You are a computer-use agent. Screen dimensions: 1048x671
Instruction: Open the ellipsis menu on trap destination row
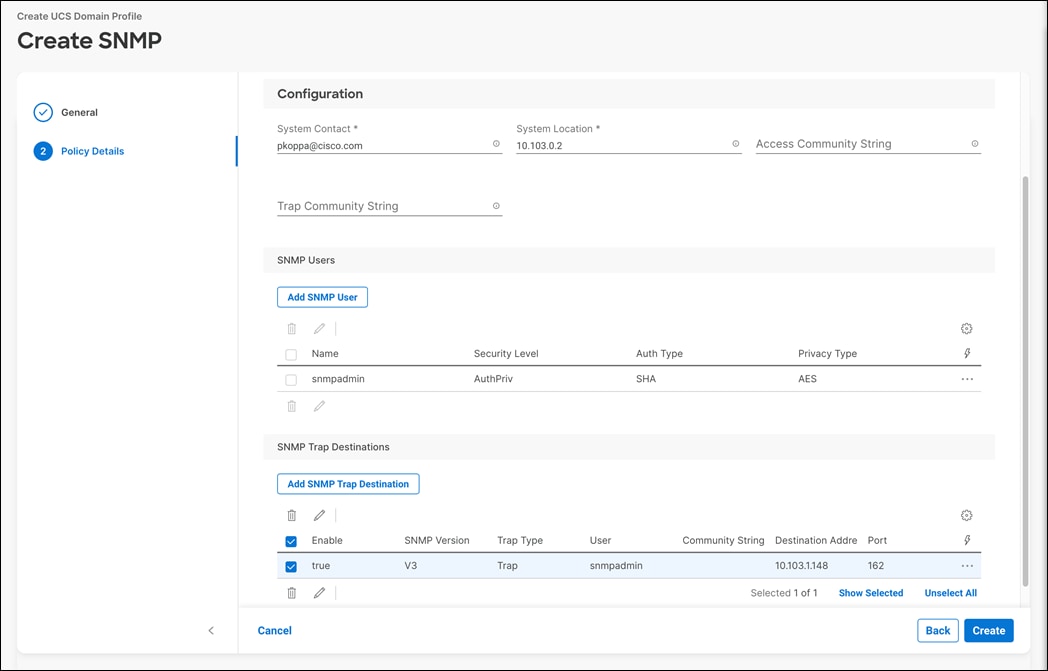click(966, 565)
